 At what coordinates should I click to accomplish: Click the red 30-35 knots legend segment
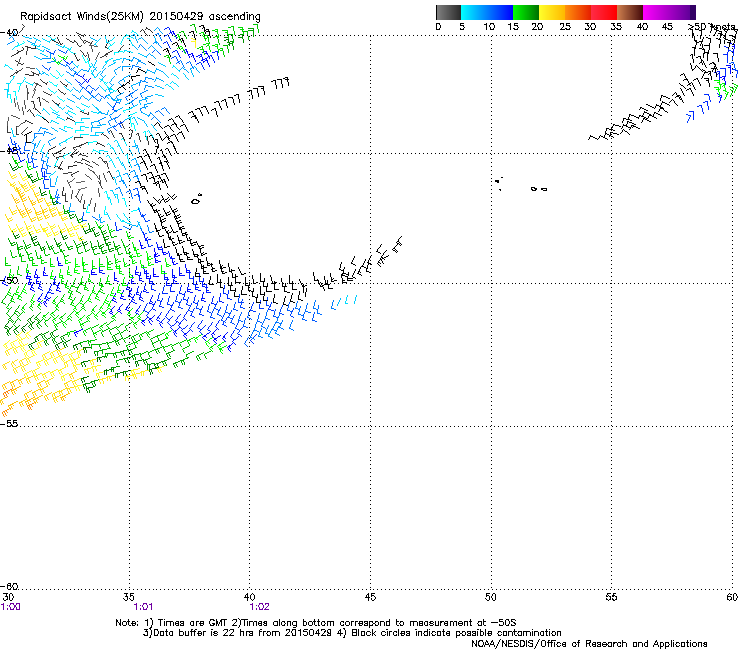[604, 12]
